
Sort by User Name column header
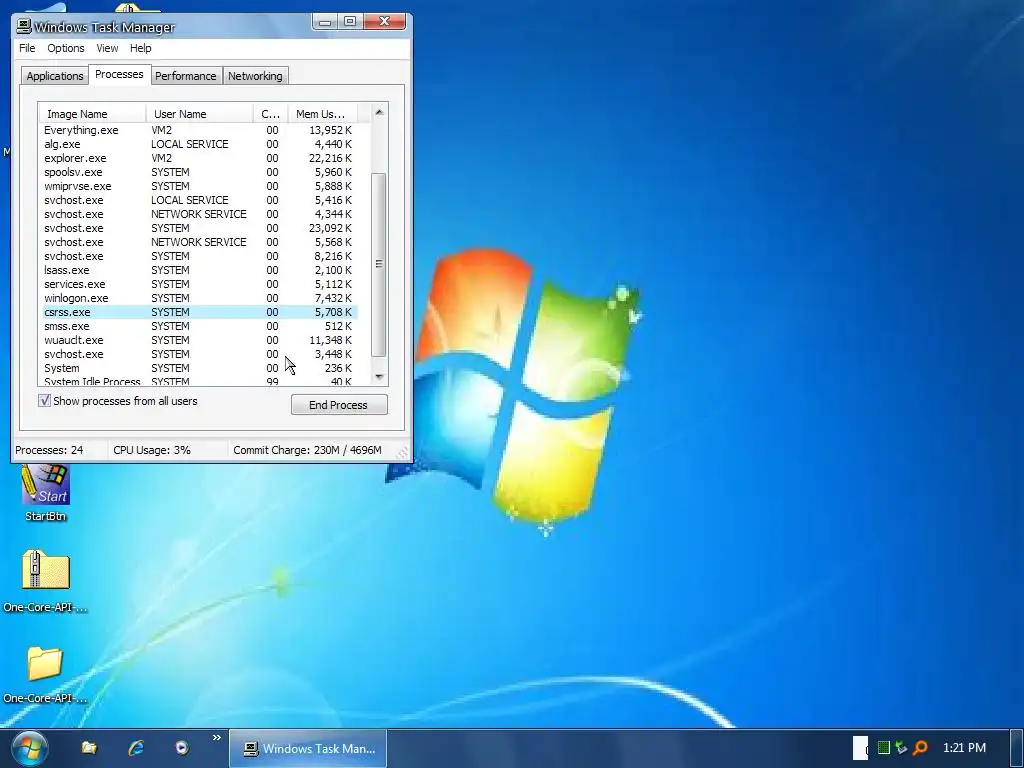pyautogui.click(x=199, y=114)
